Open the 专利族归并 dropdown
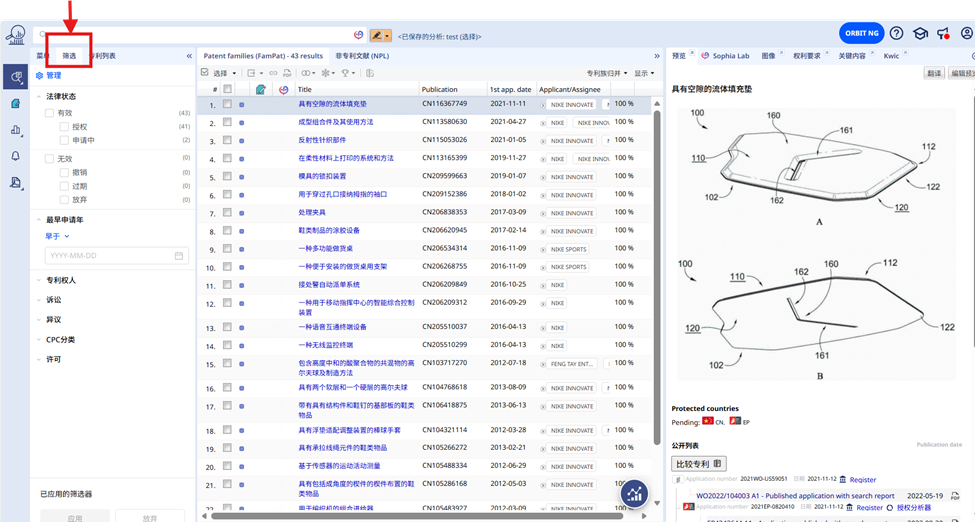This screenshot has height=522, width=975. 607,73
